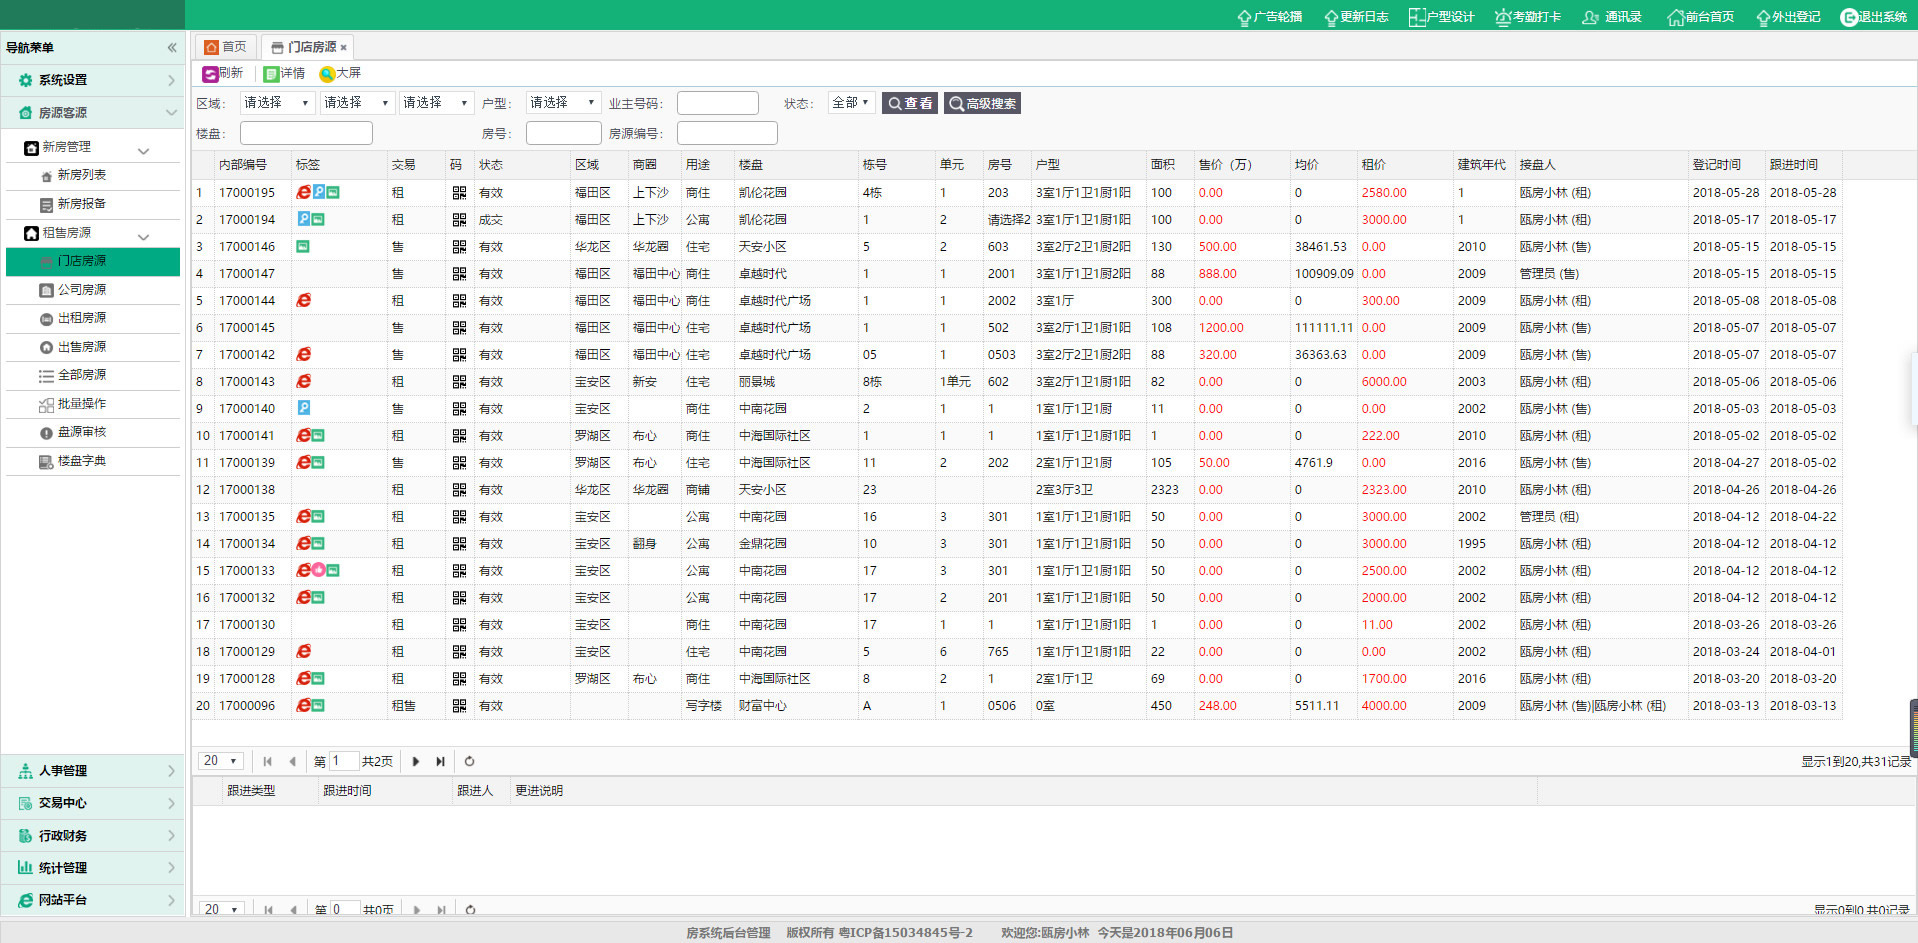Click QR code icon for row 17000146

point(459,247)
